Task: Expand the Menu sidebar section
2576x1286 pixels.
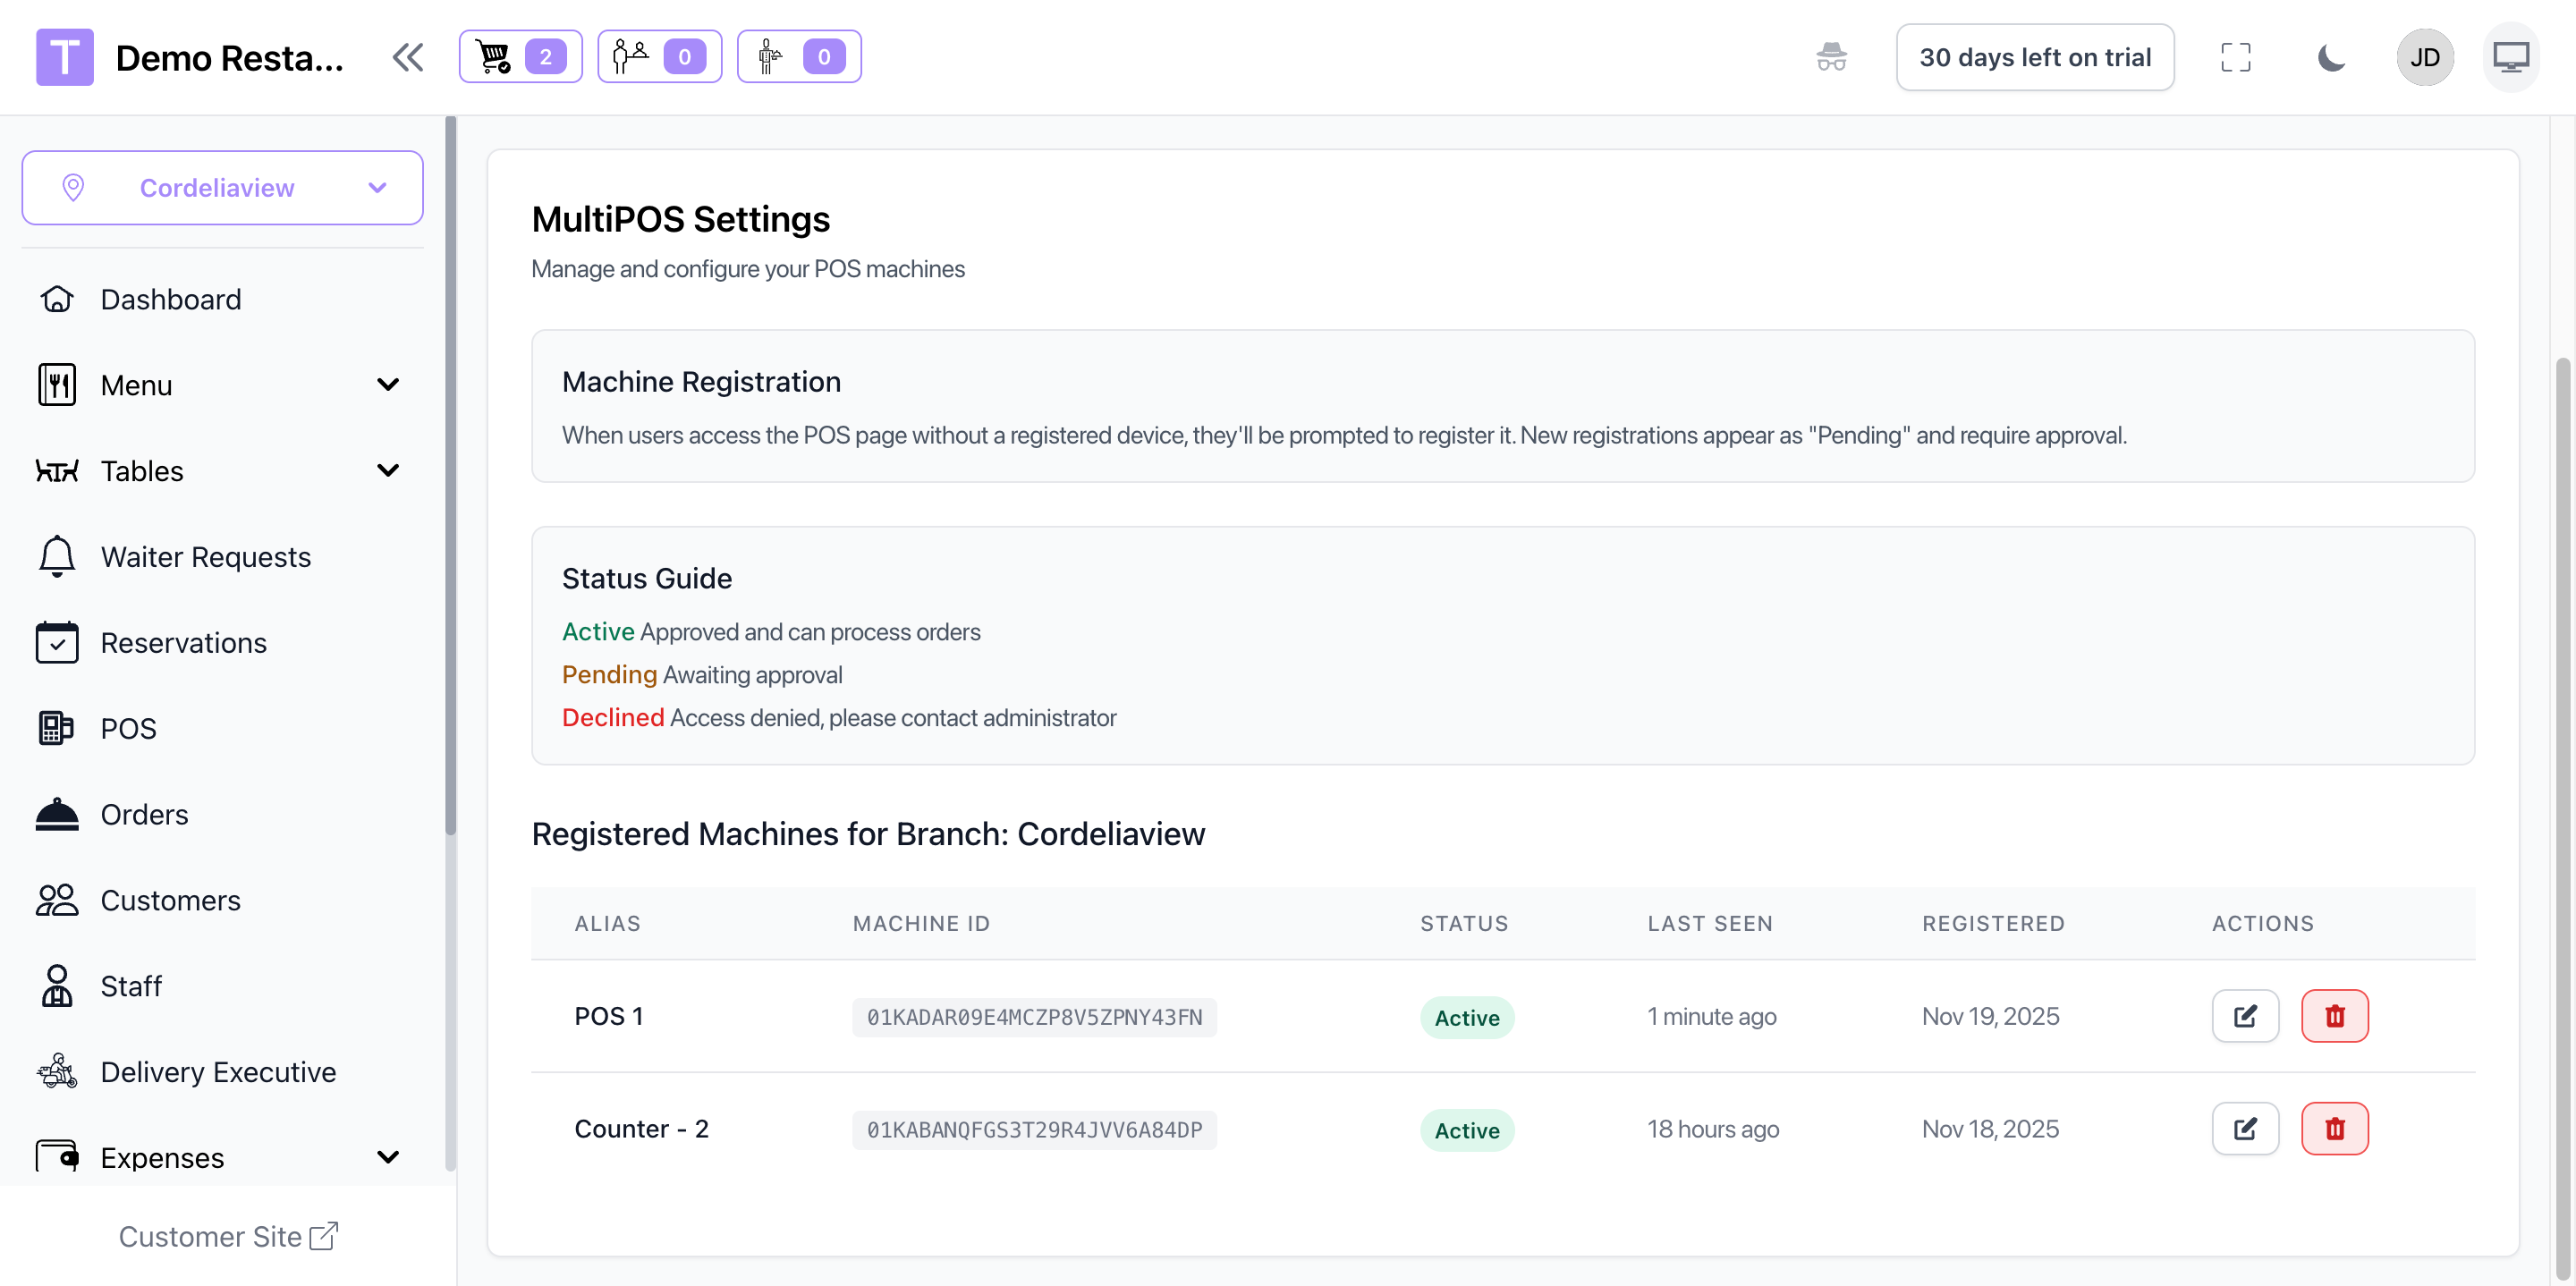Action: [x=388, y=385]
